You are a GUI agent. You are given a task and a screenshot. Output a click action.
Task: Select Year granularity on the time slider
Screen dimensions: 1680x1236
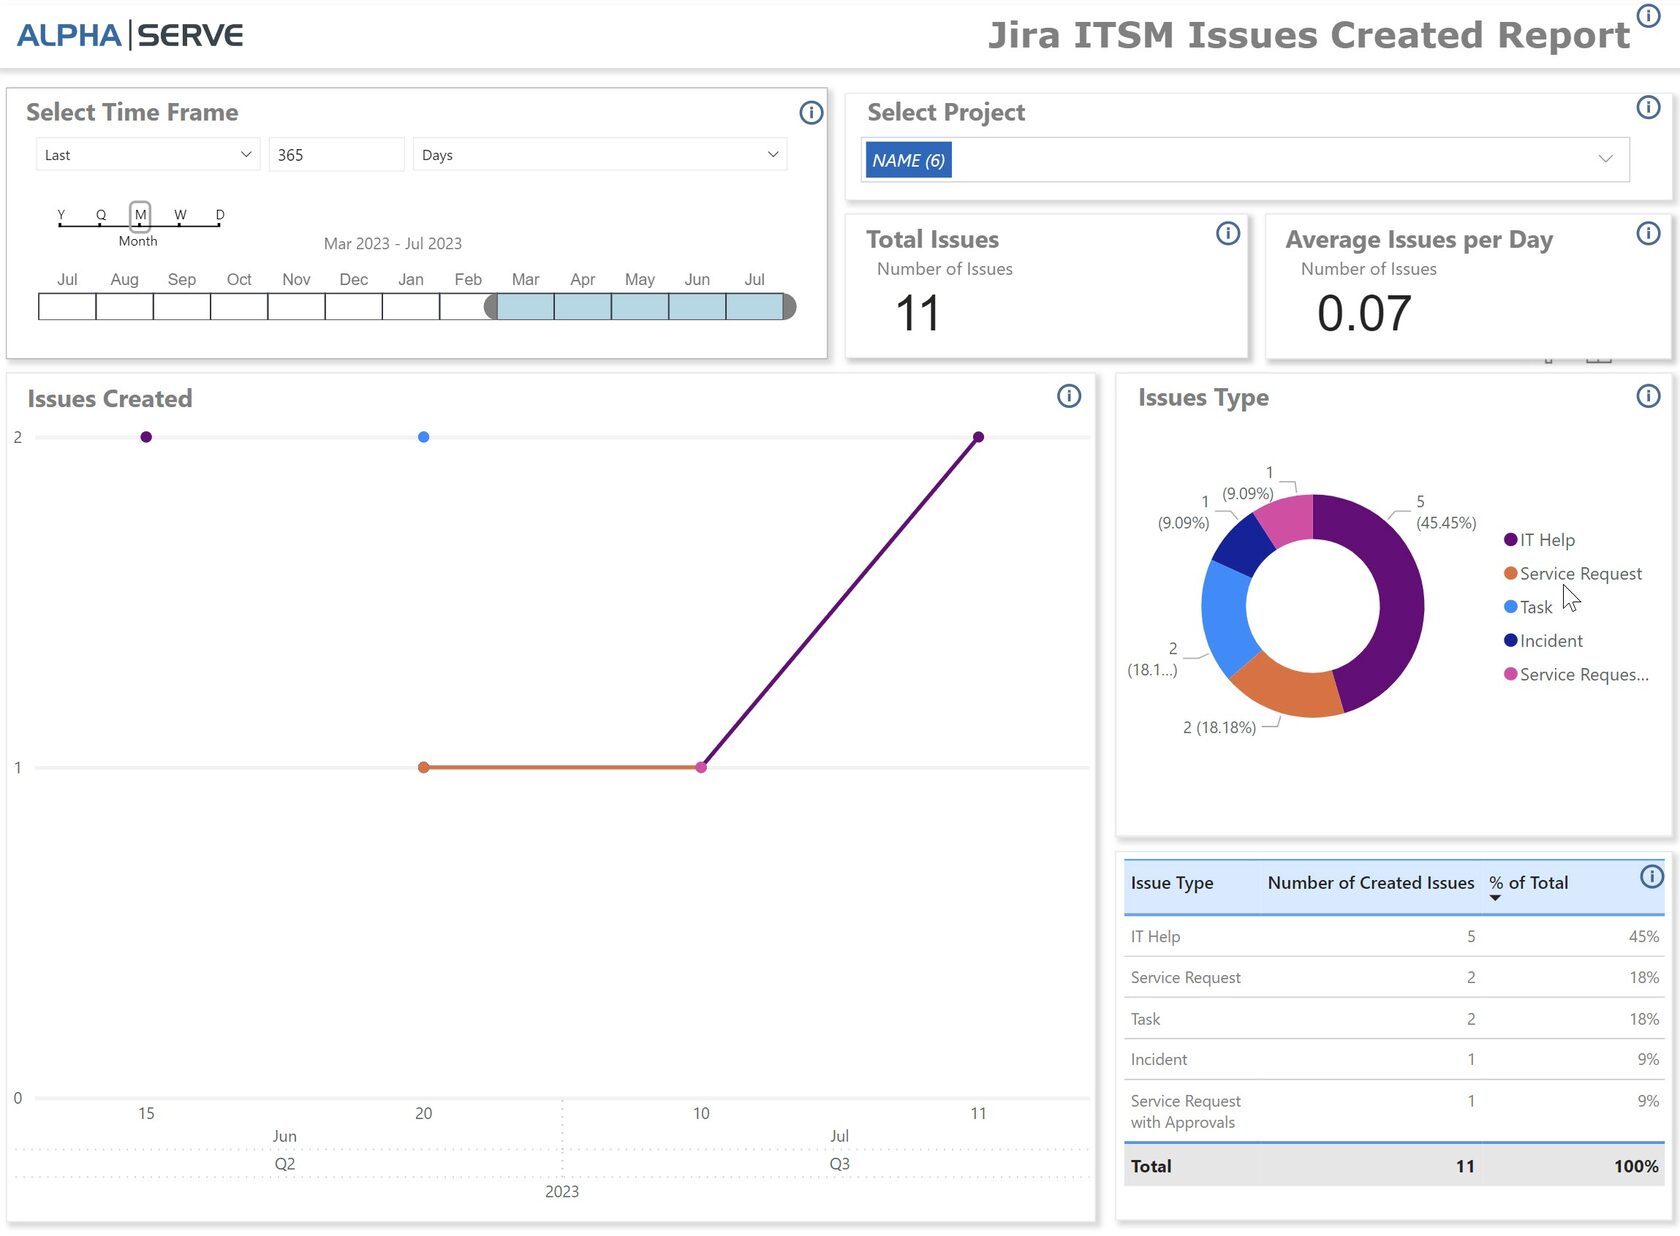(61, 214)
